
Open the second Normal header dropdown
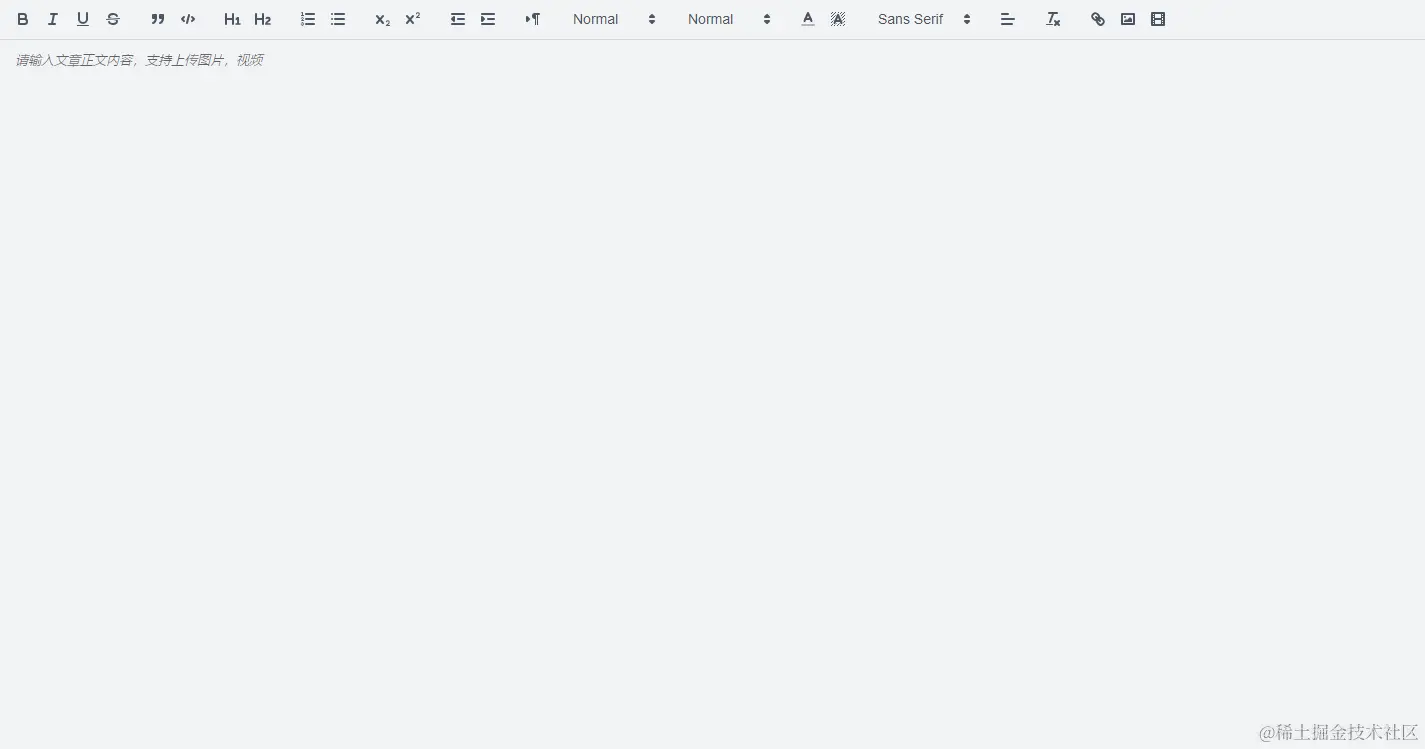(x=729, y=19)
